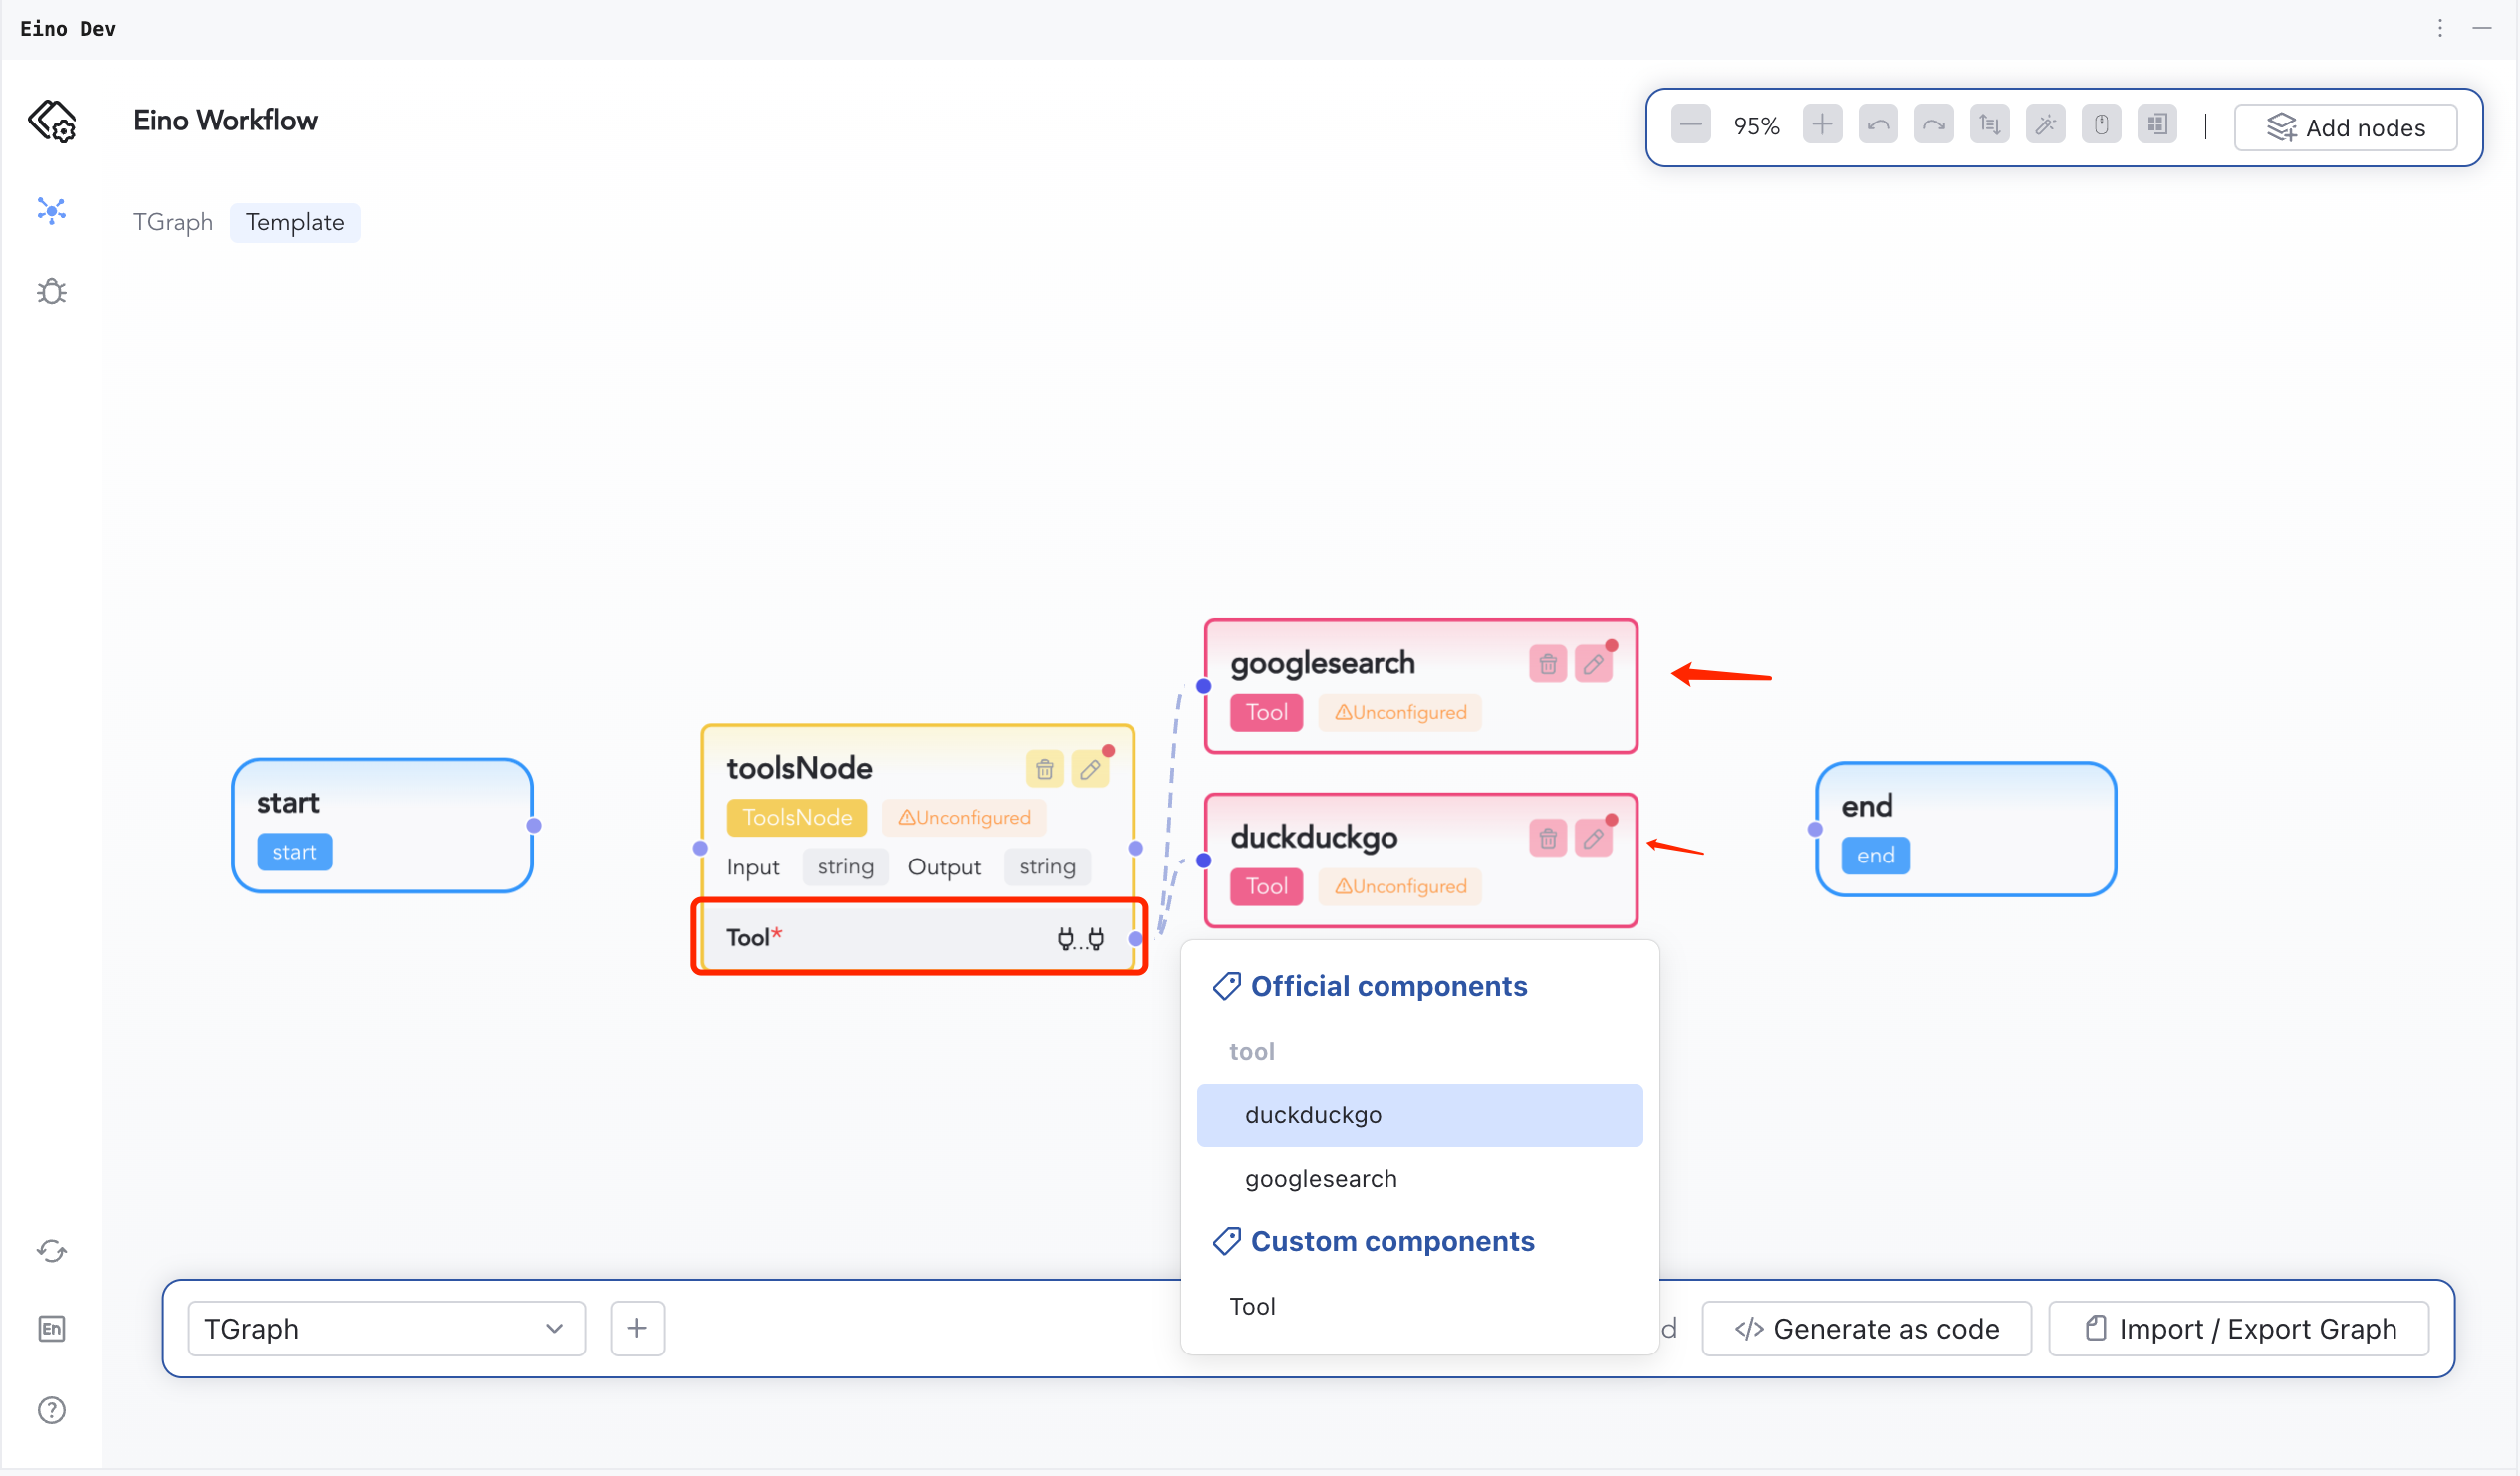Undo the last canvas action

[x=1878, y=126]
